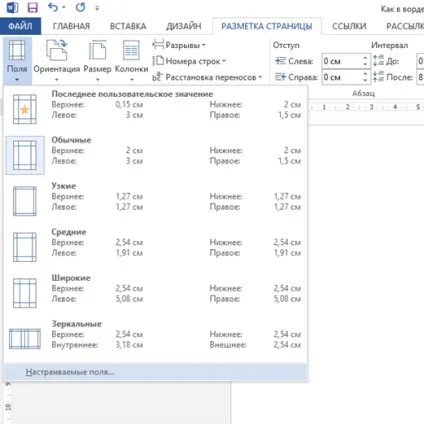Switch to the ССЫЛКИ tab
The height and width of the screenshot is (424, 424).
[349, 26]
